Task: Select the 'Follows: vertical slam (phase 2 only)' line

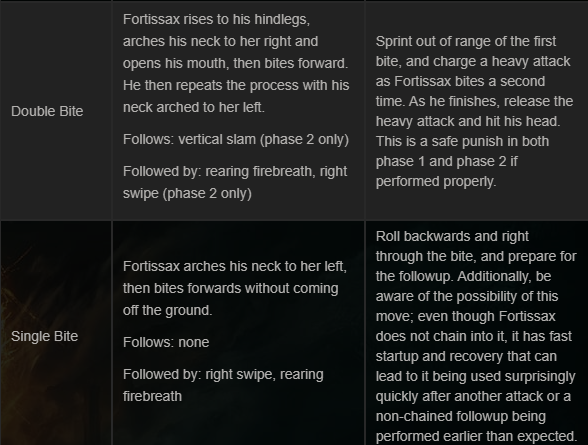Action: (236, 139)
